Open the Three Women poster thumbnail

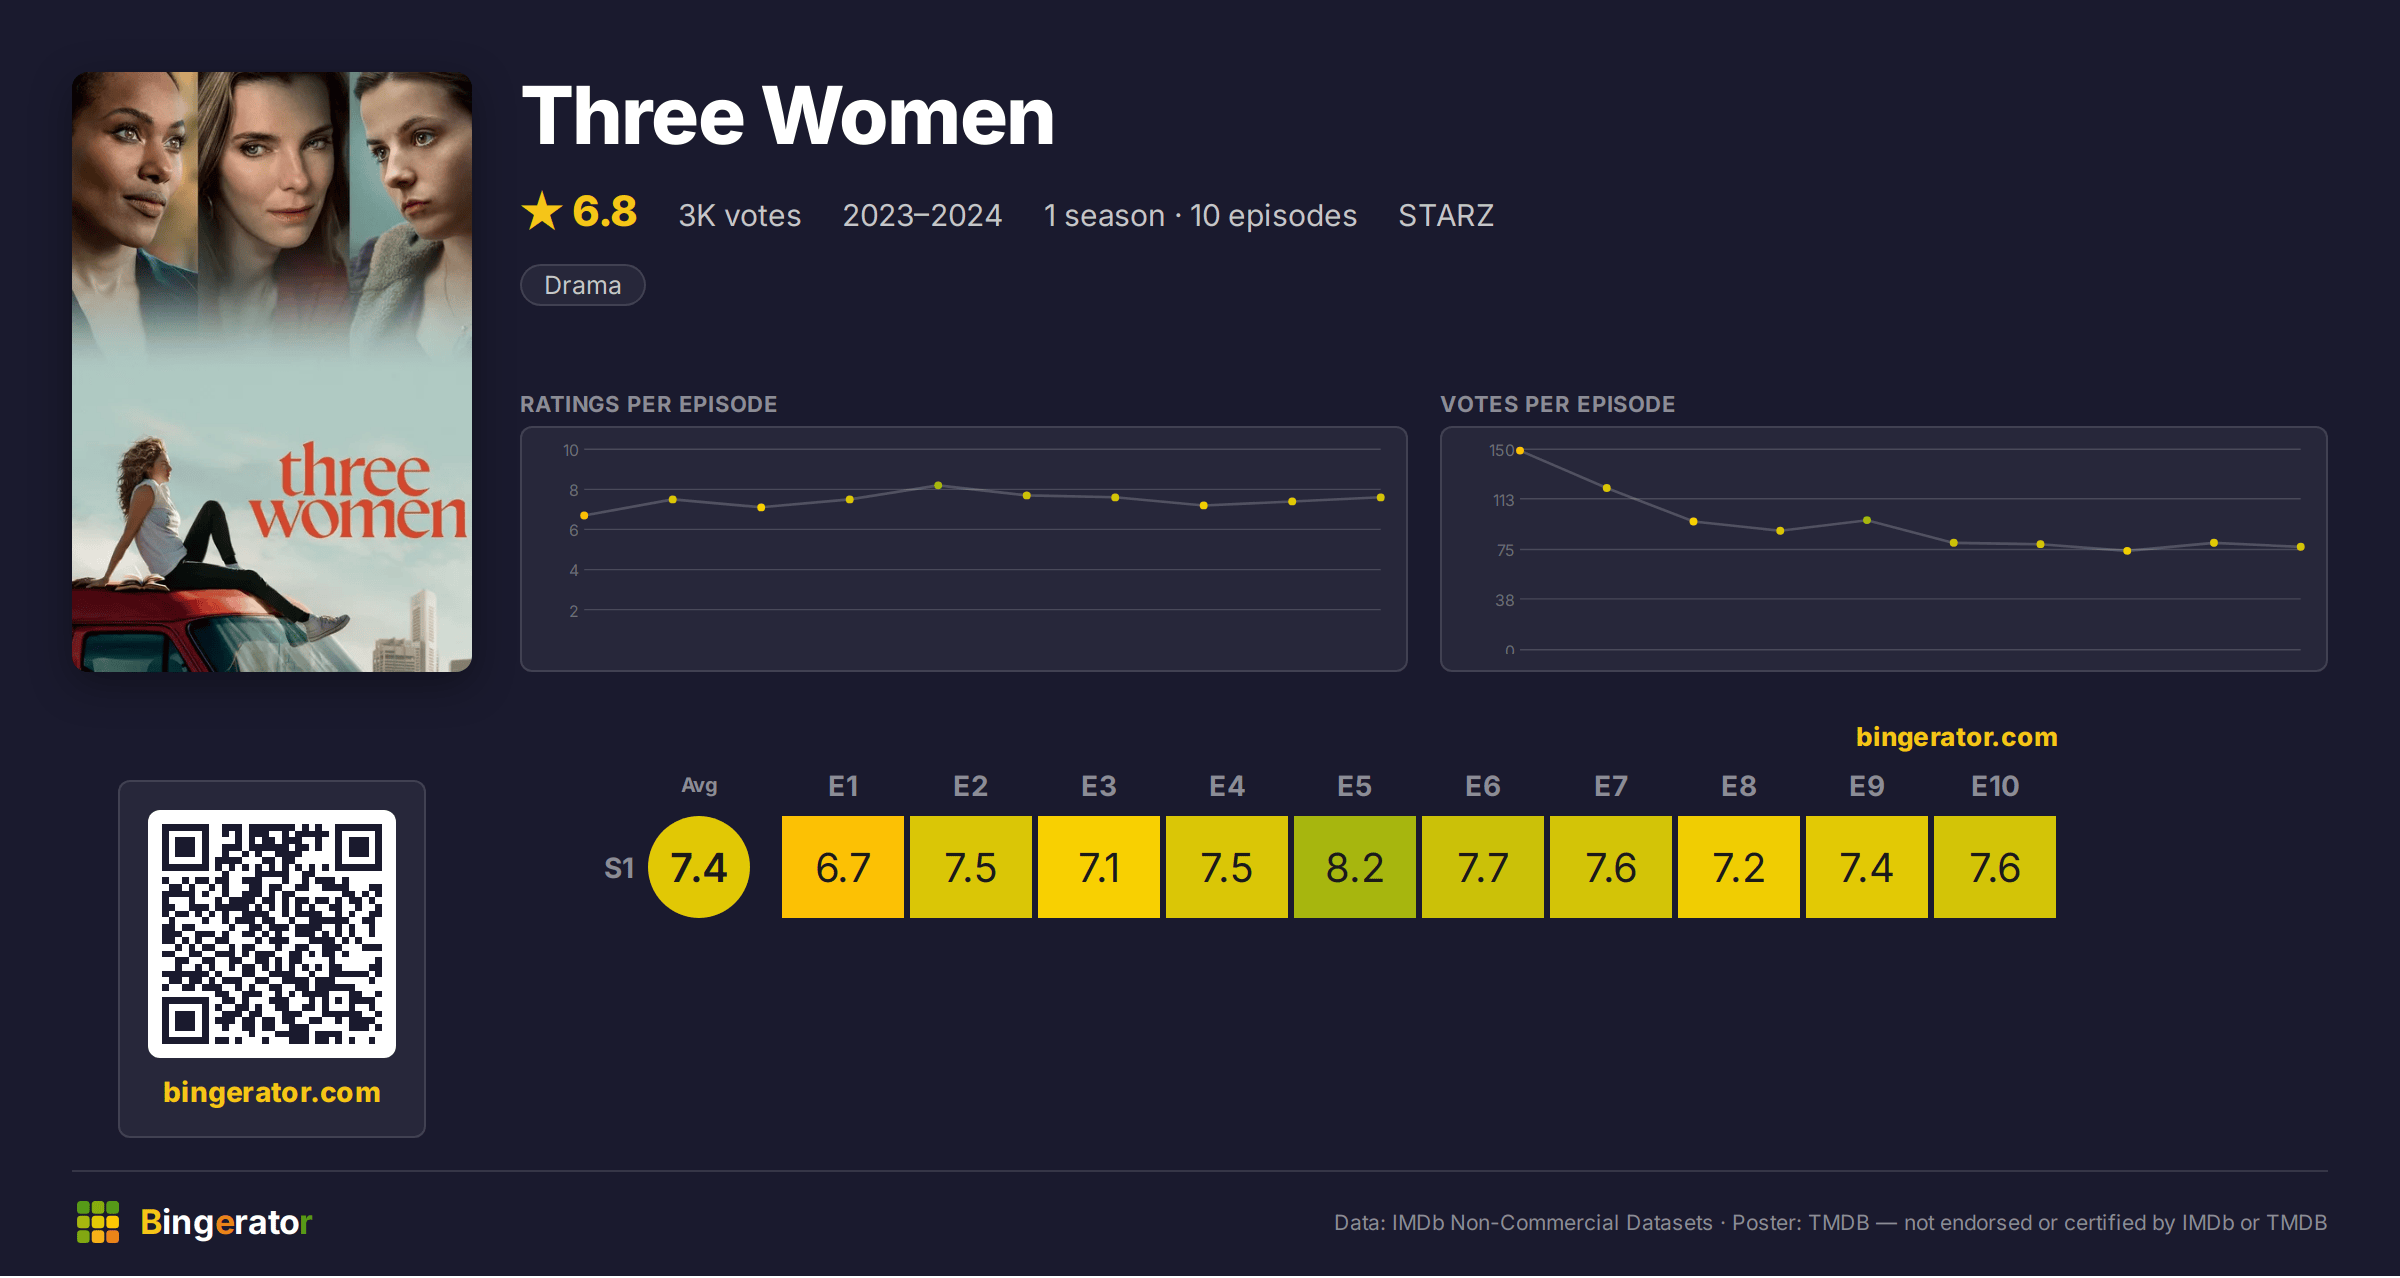272,372
